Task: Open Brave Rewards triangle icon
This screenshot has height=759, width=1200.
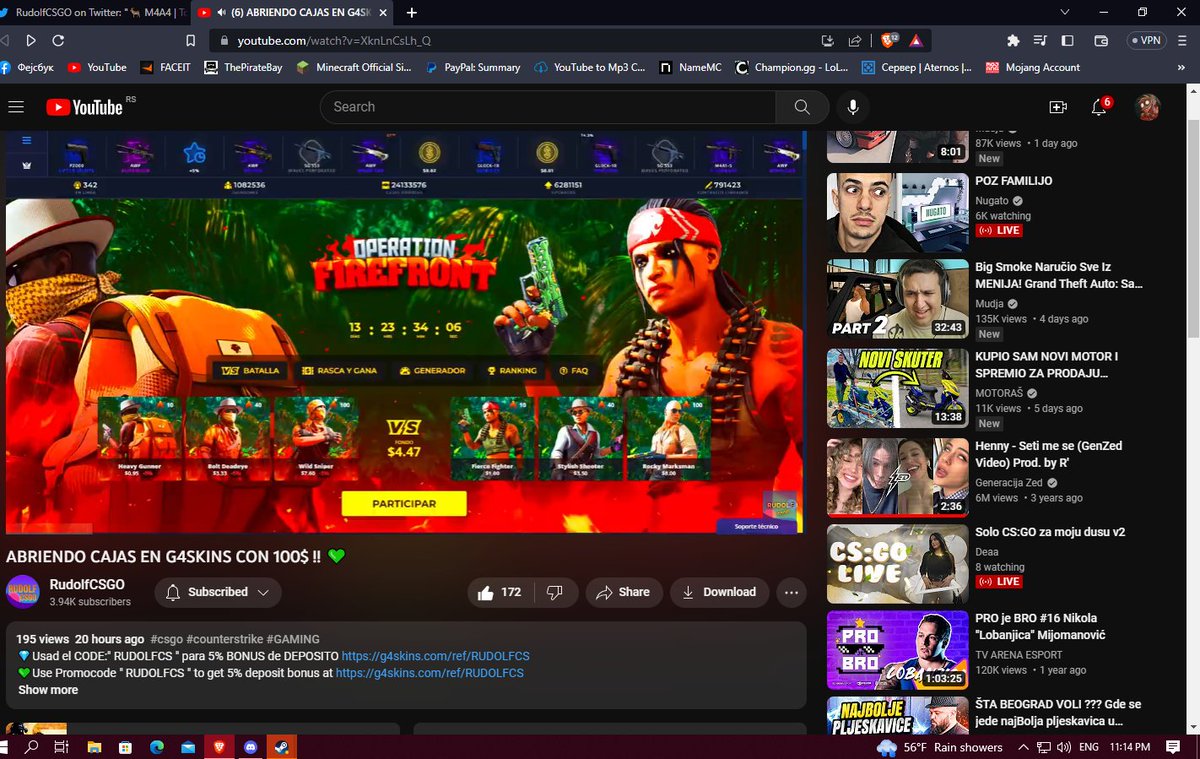Action: [916, 41]
